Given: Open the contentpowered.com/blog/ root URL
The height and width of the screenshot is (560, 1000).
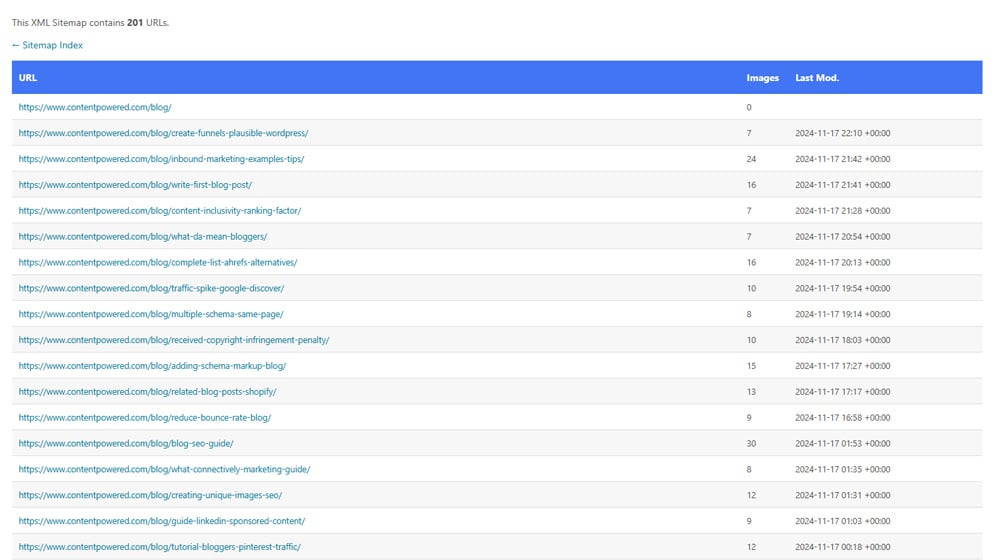Looking at the screenshot, I should [x=95, y=107].
